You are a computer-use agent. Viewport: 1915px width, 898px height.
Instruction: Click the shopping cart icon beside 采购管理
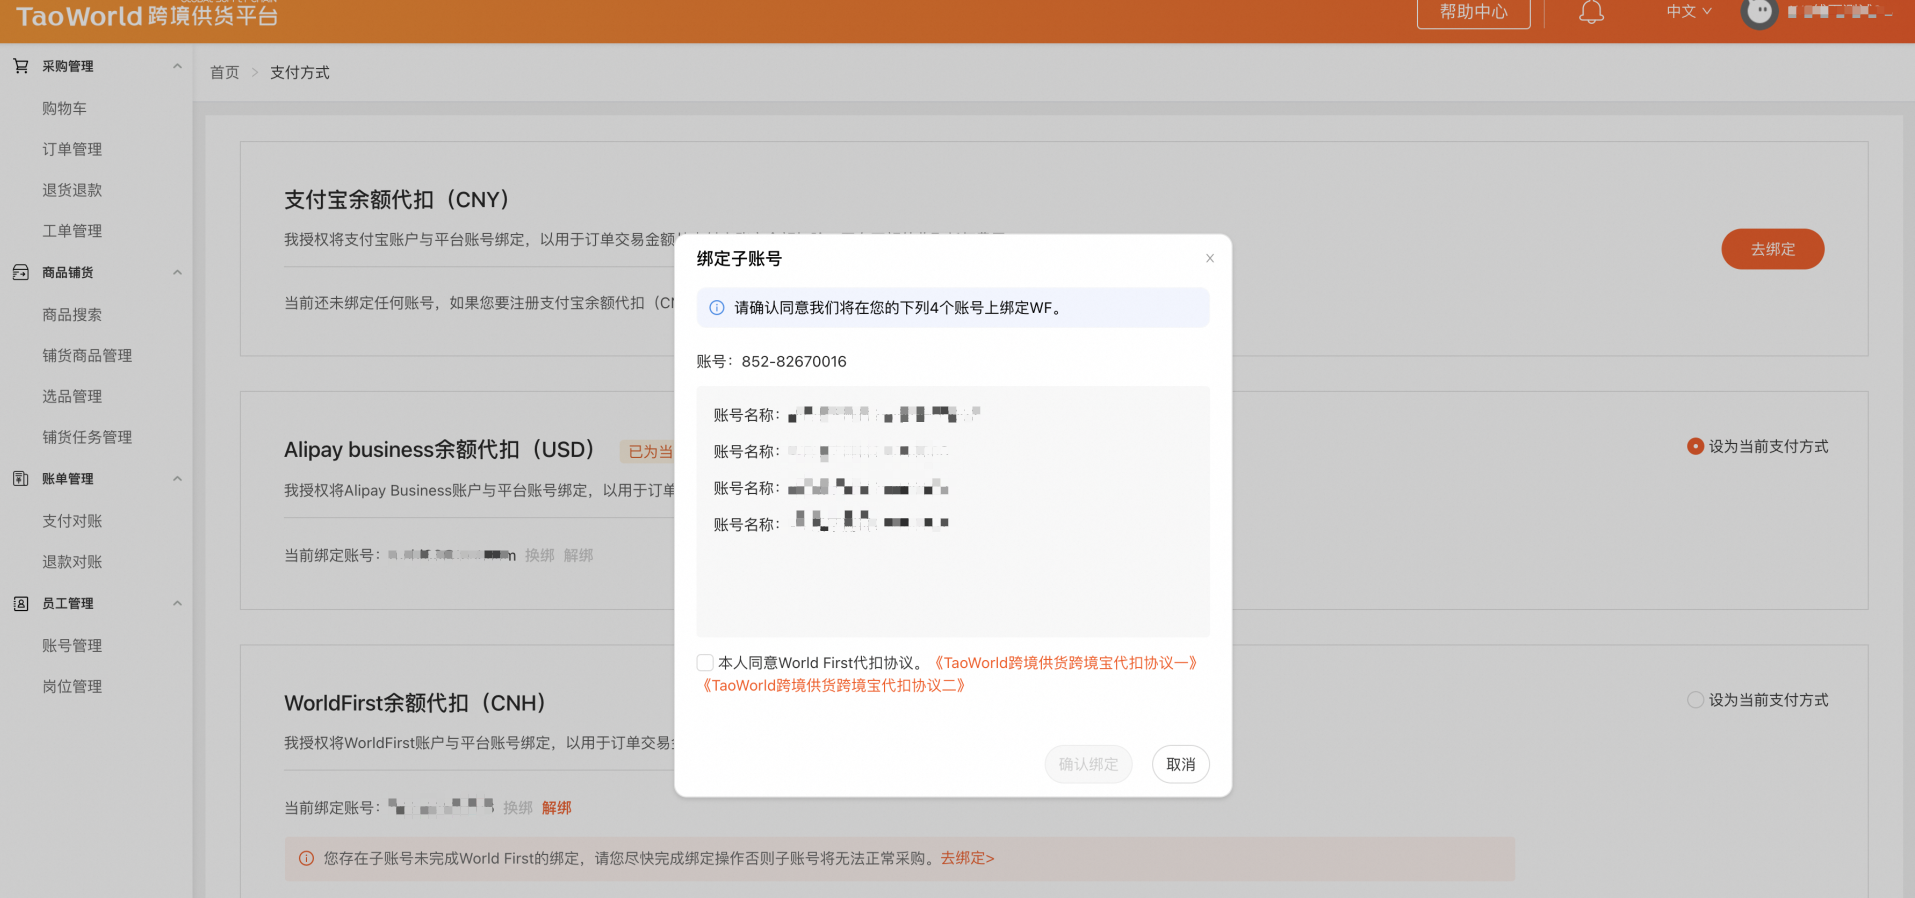click(x=21, y=66)
